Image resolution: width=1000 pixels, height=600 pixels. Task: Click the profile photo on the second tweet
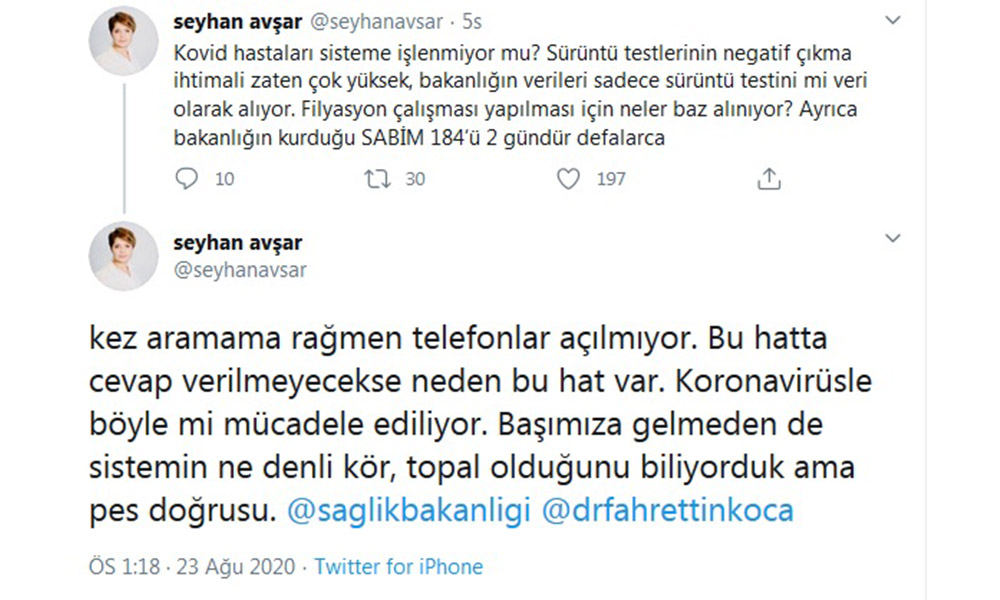pos(124,257)
